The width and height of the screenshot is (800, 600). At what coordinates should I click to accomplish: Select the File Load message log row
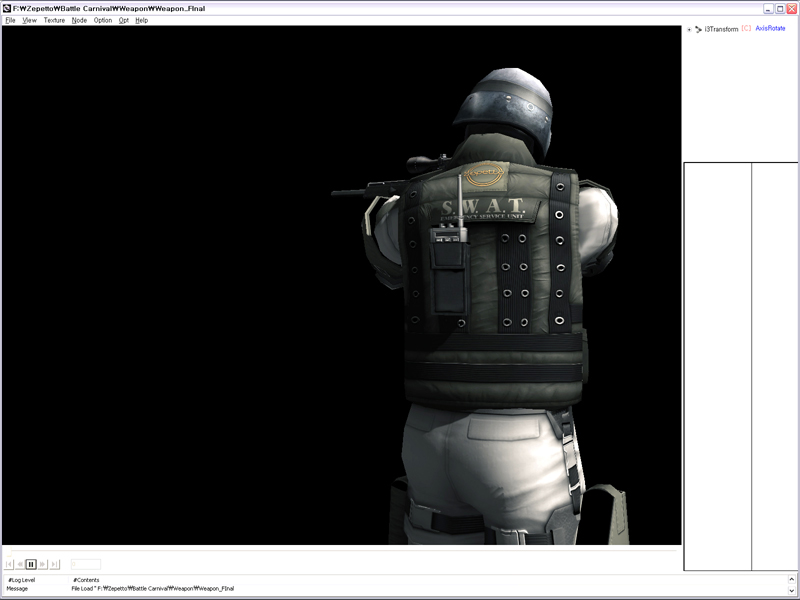[152, 589]
